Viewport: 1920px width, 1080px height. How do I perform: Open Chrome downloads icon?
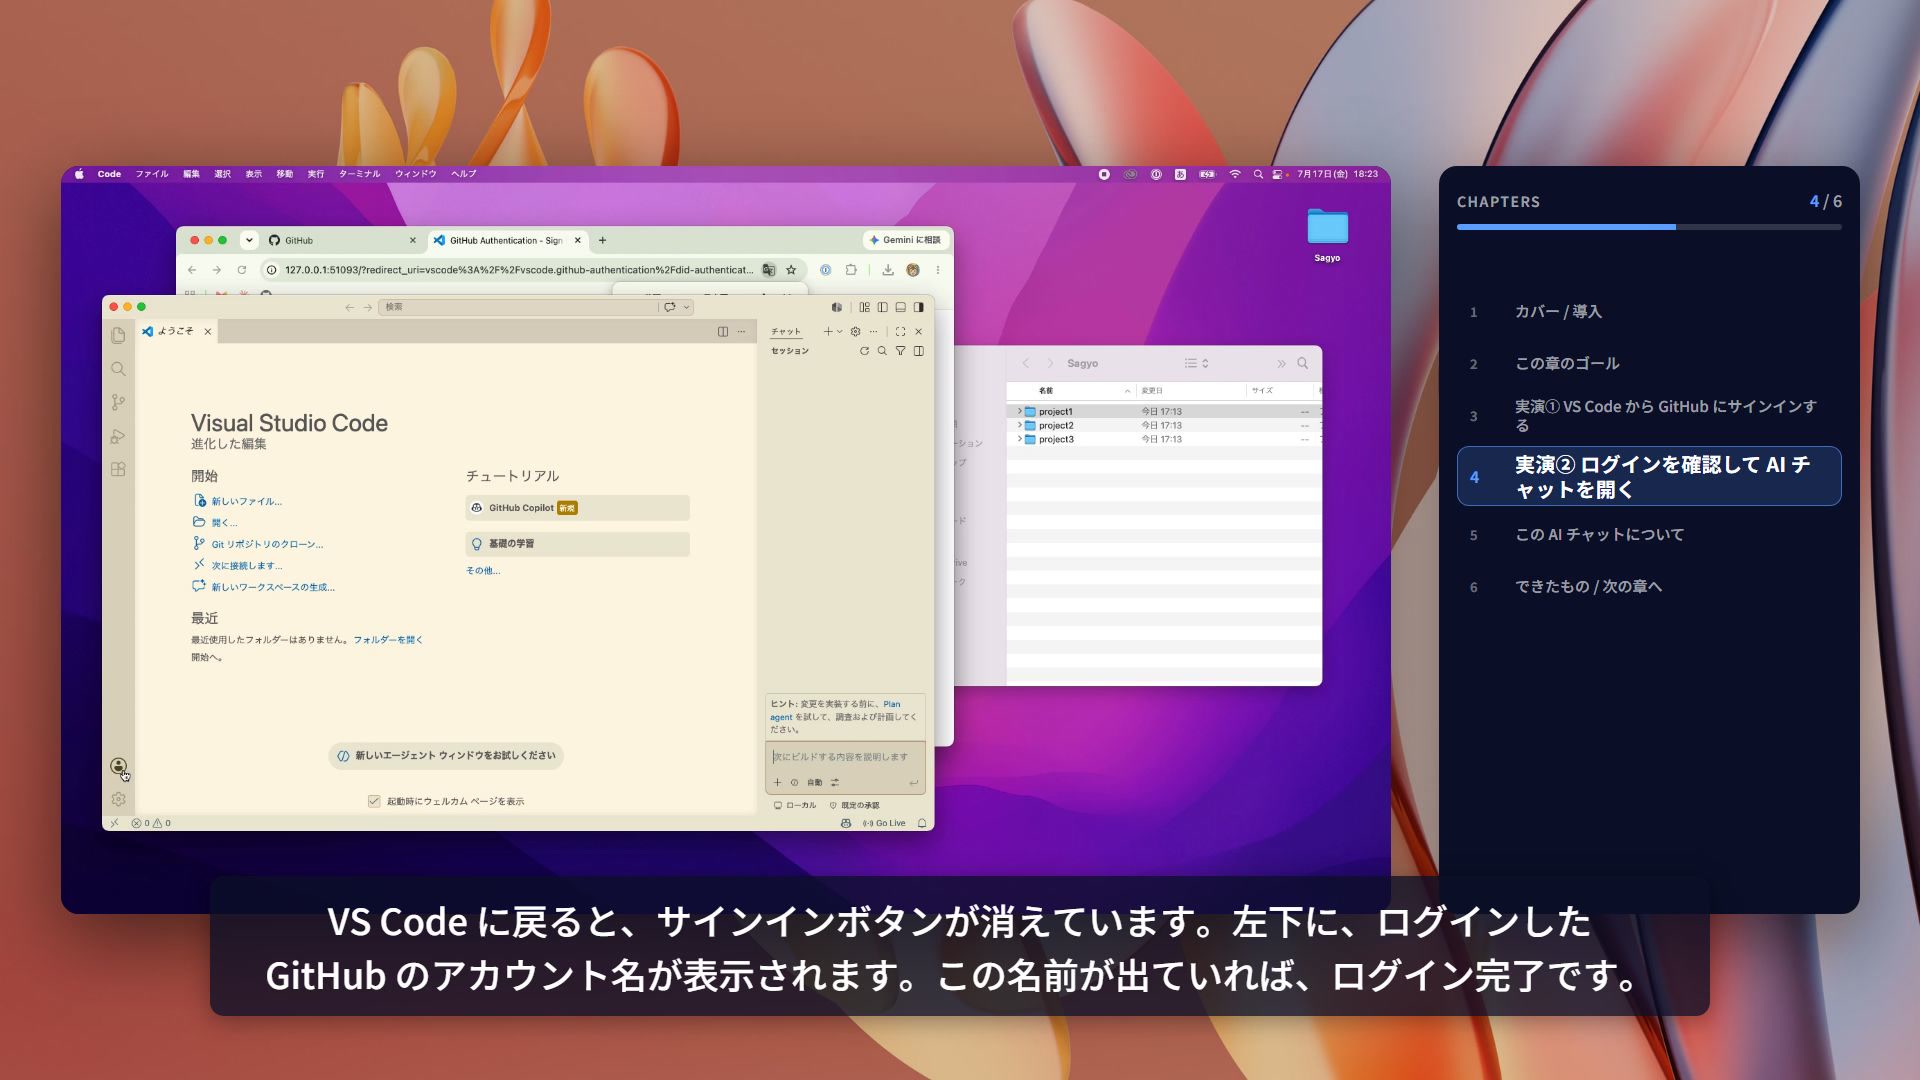pyautogui.click(x=887, y=270)
